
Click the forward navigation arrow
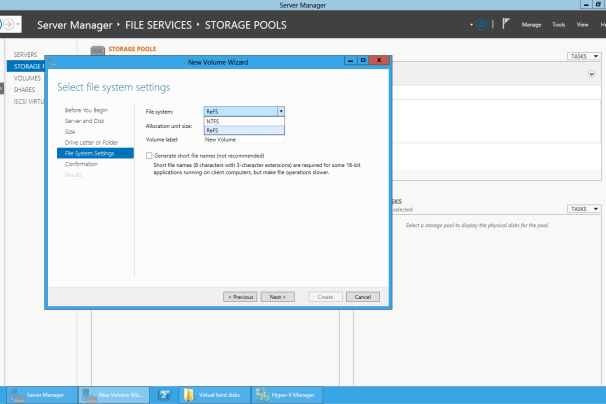coord(9,24)
